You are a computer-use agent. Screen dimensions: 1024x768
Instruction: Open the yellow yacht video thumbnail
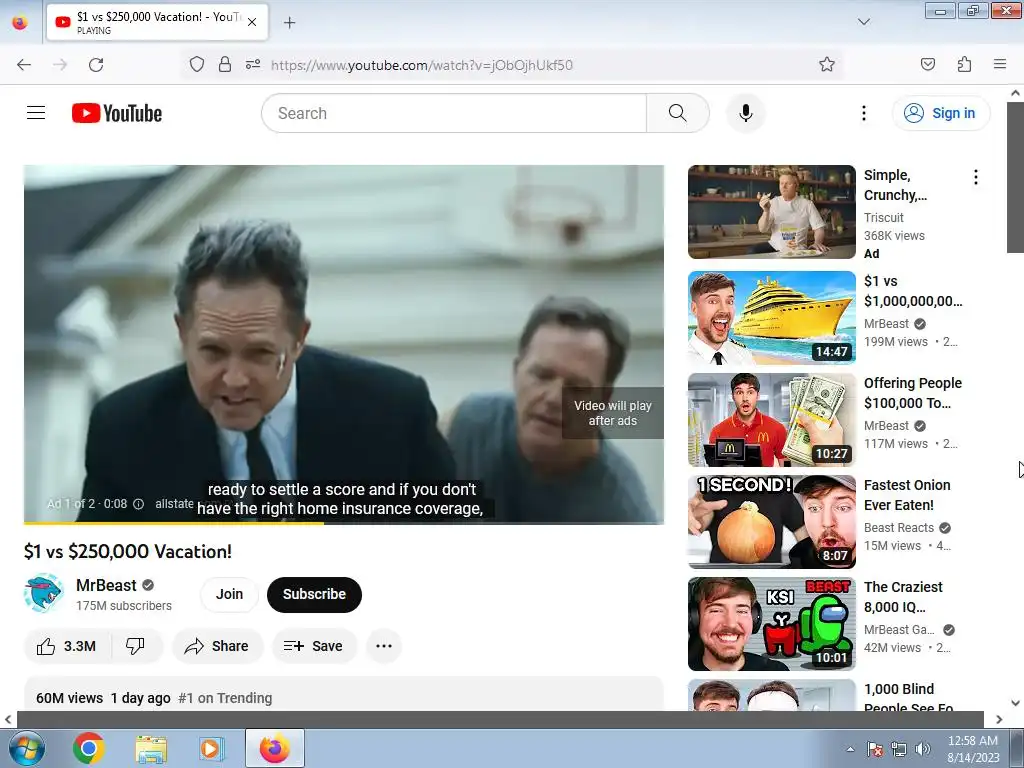click(x=771, y=318)
